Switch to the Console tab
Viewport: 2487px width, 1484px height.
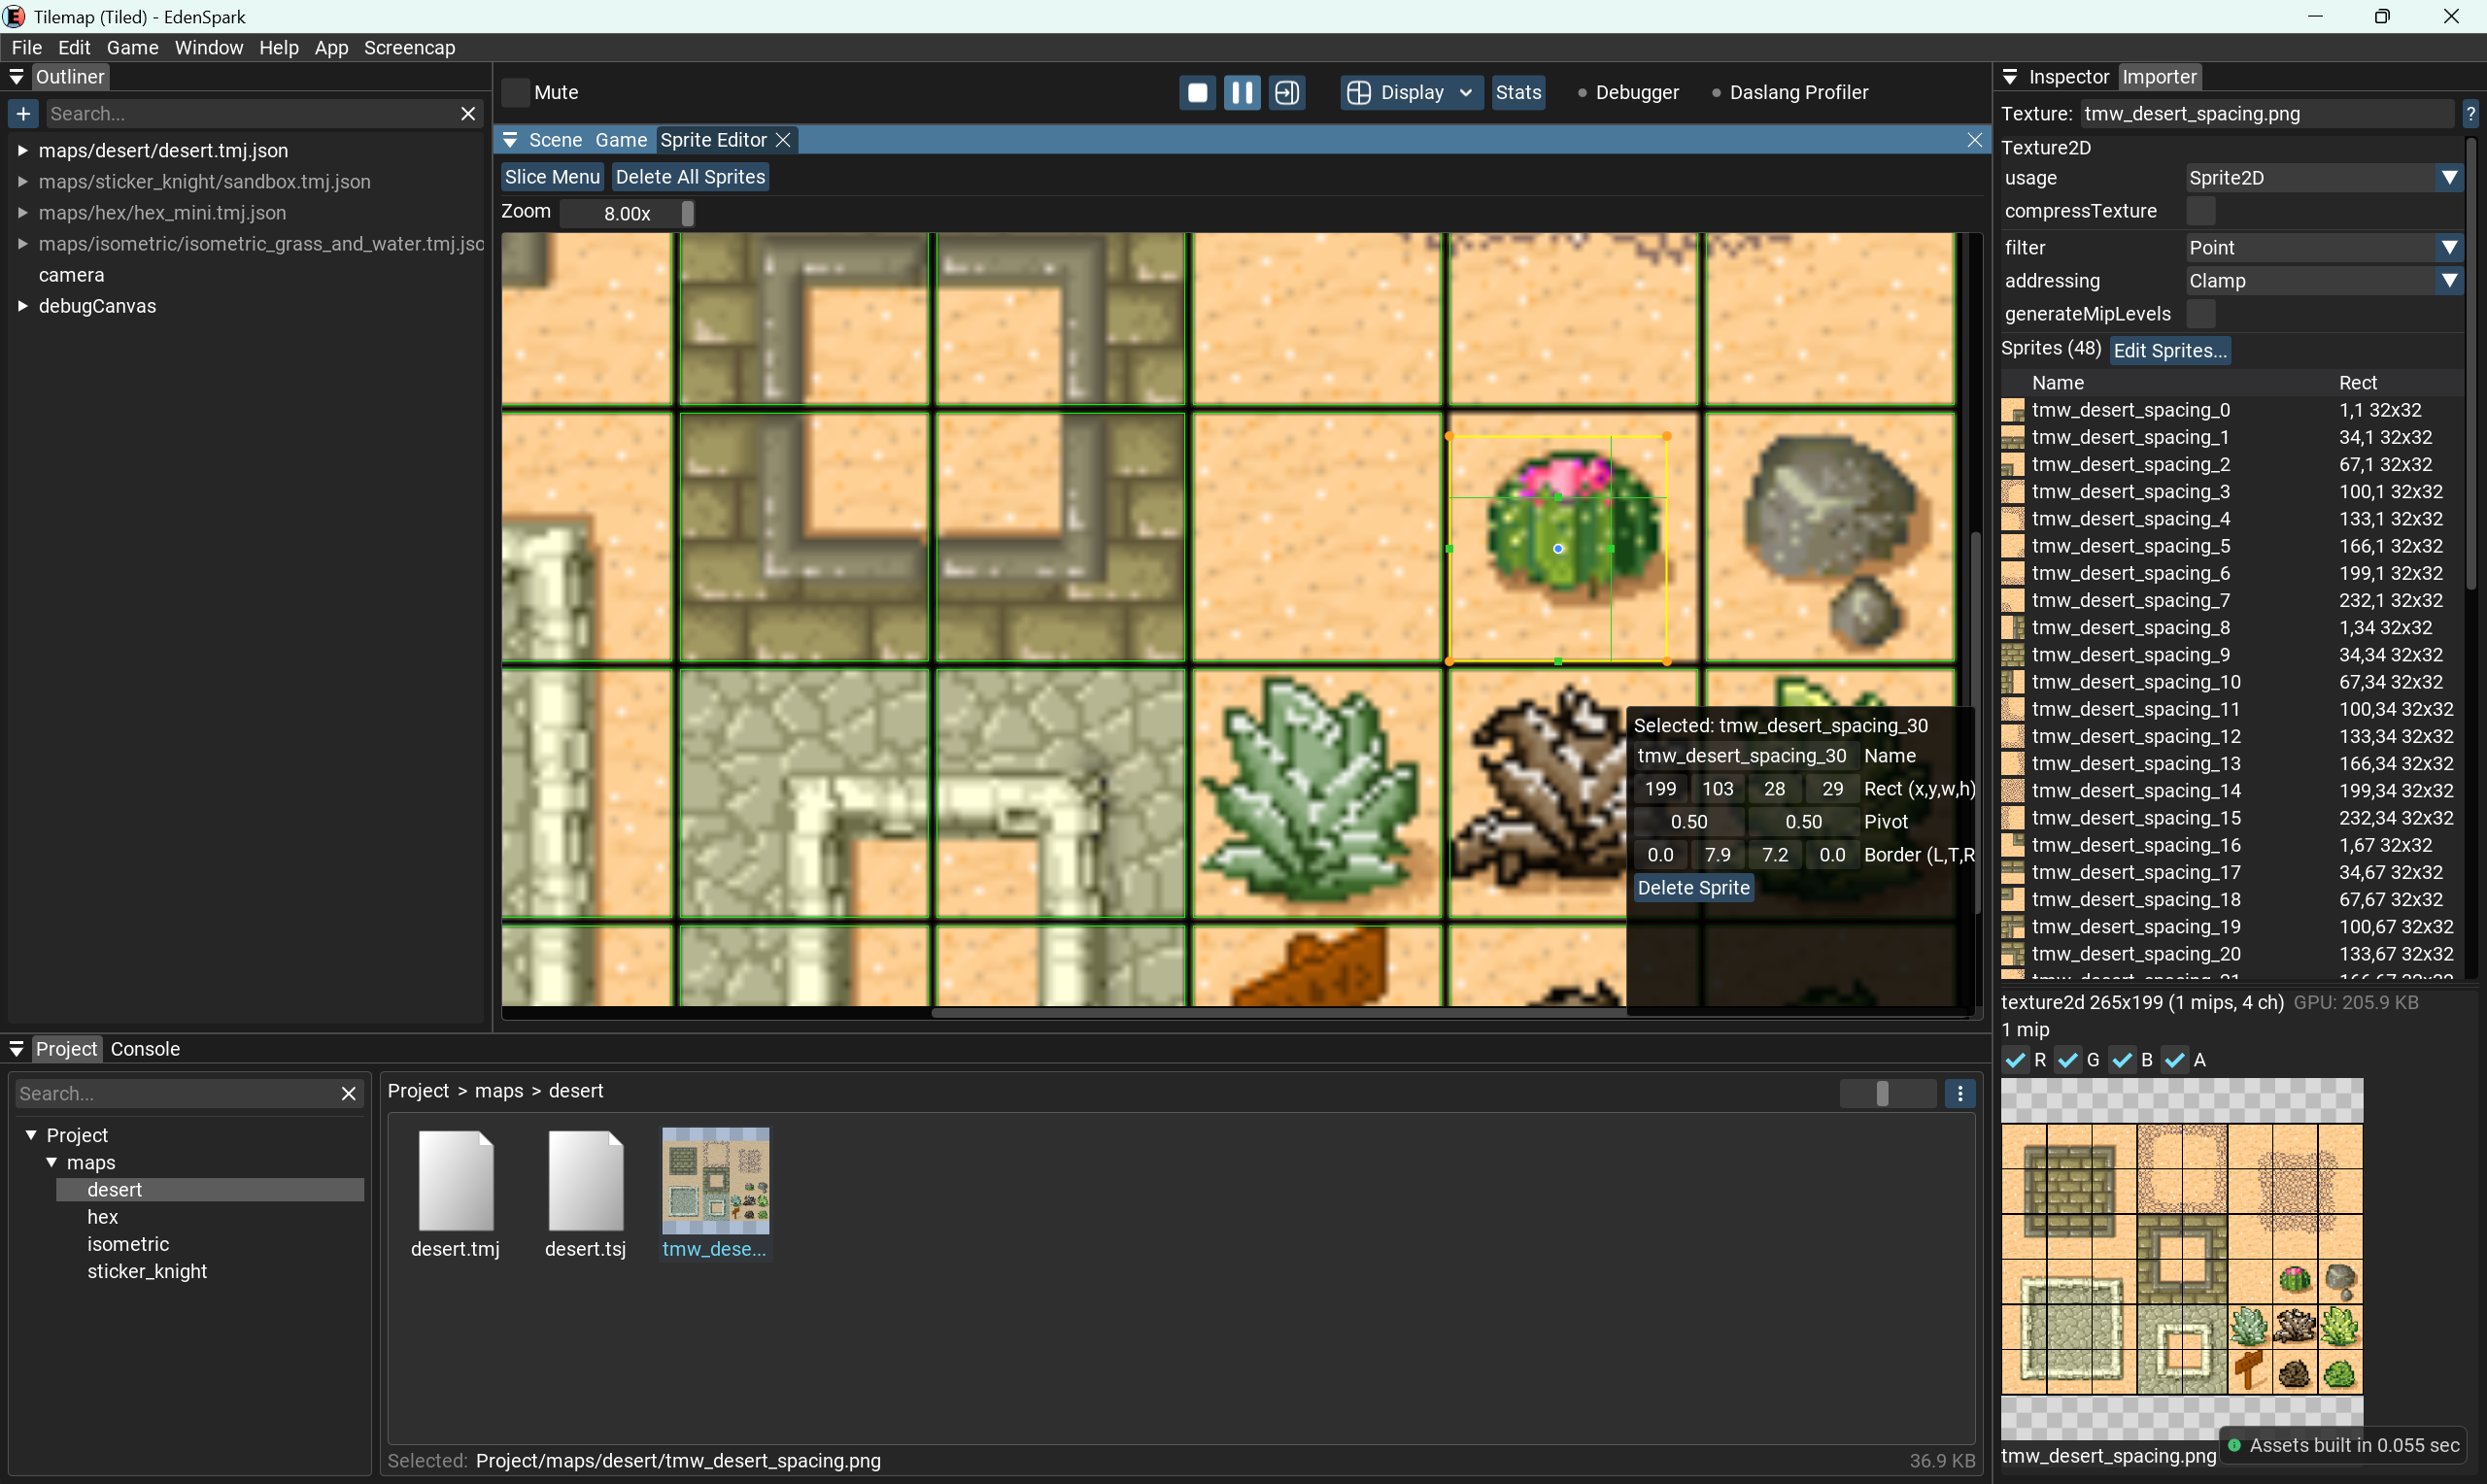[x=145, y=1049]
